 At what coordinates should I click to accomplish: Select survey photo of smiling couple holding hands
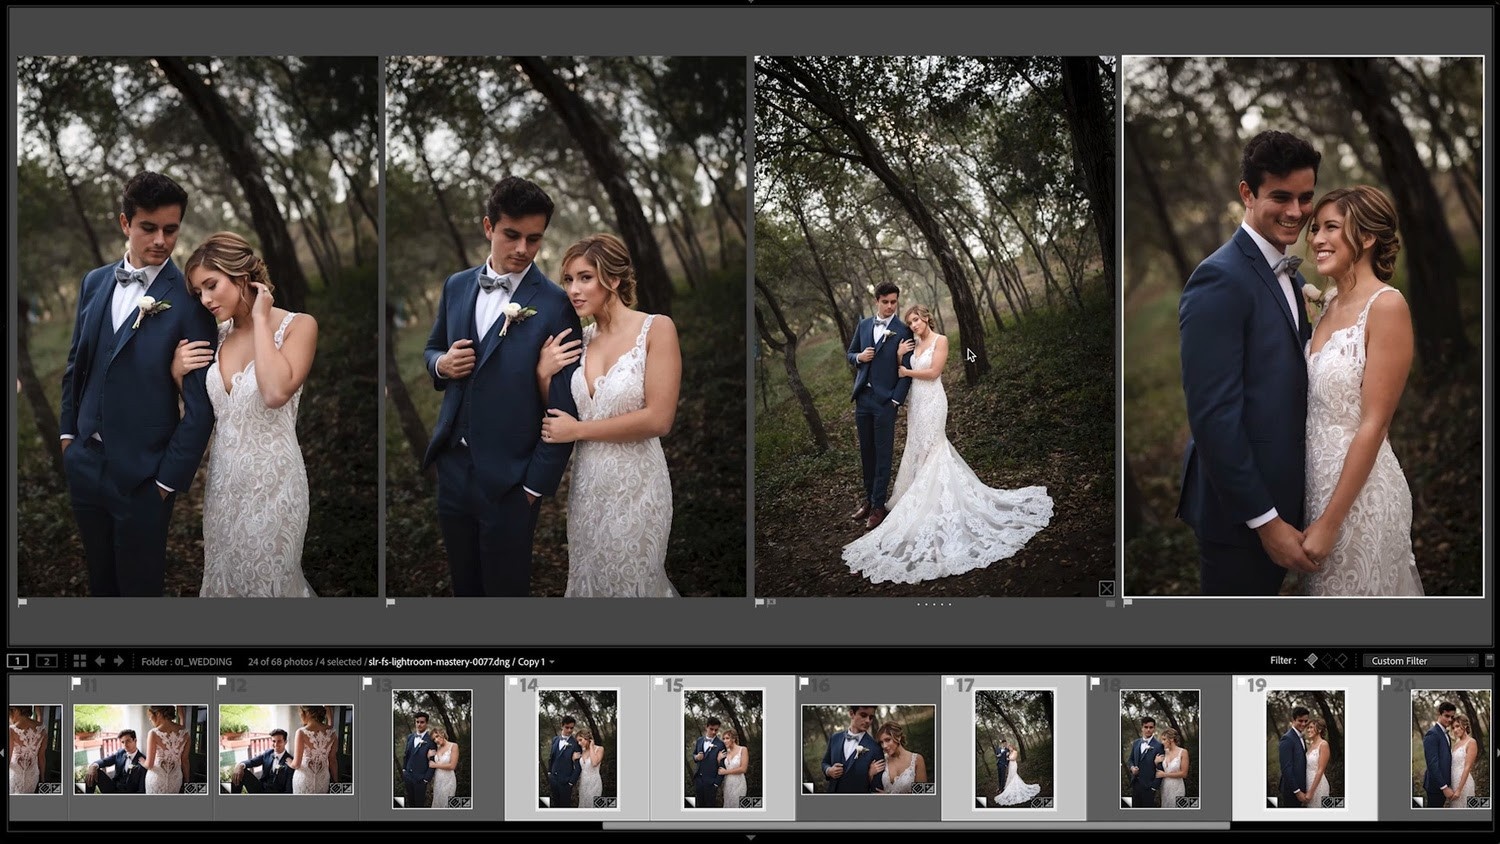point(1303,326)
